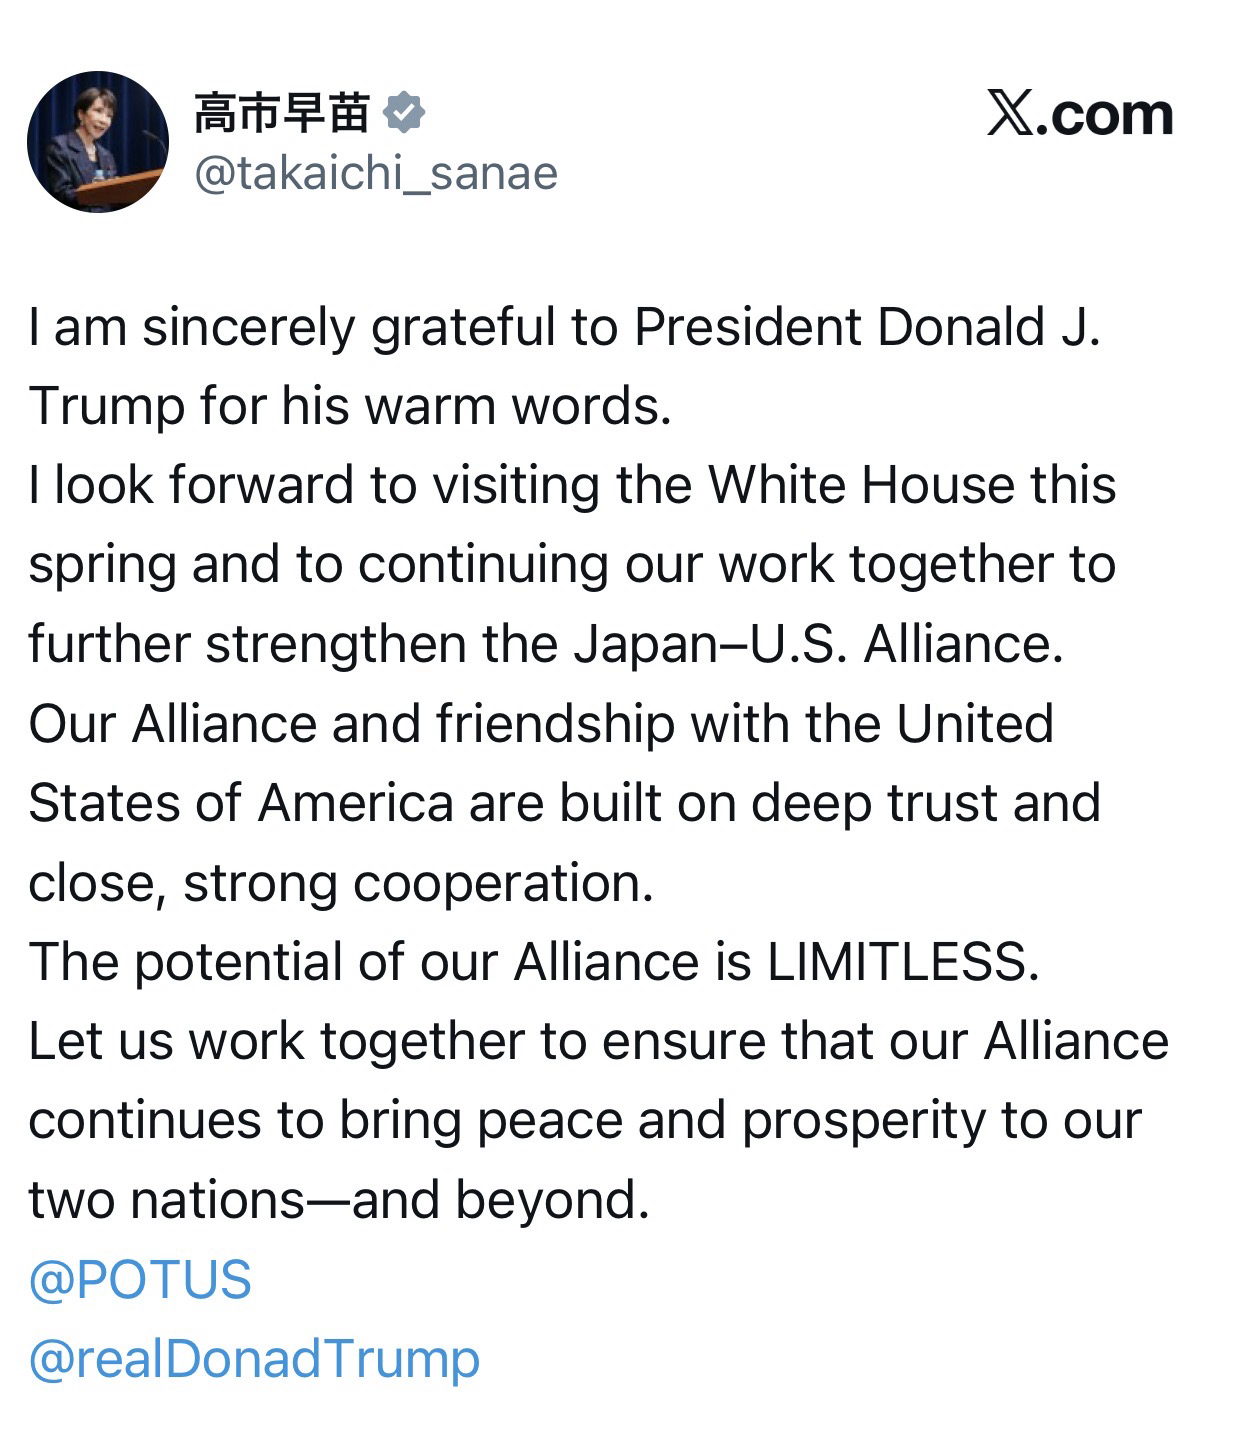Image resolution: width=1242 pixels, height=1455 pixels.
Task: Click the "Japan–U.S. Alliance" phrase
Action: pos(817,644)
